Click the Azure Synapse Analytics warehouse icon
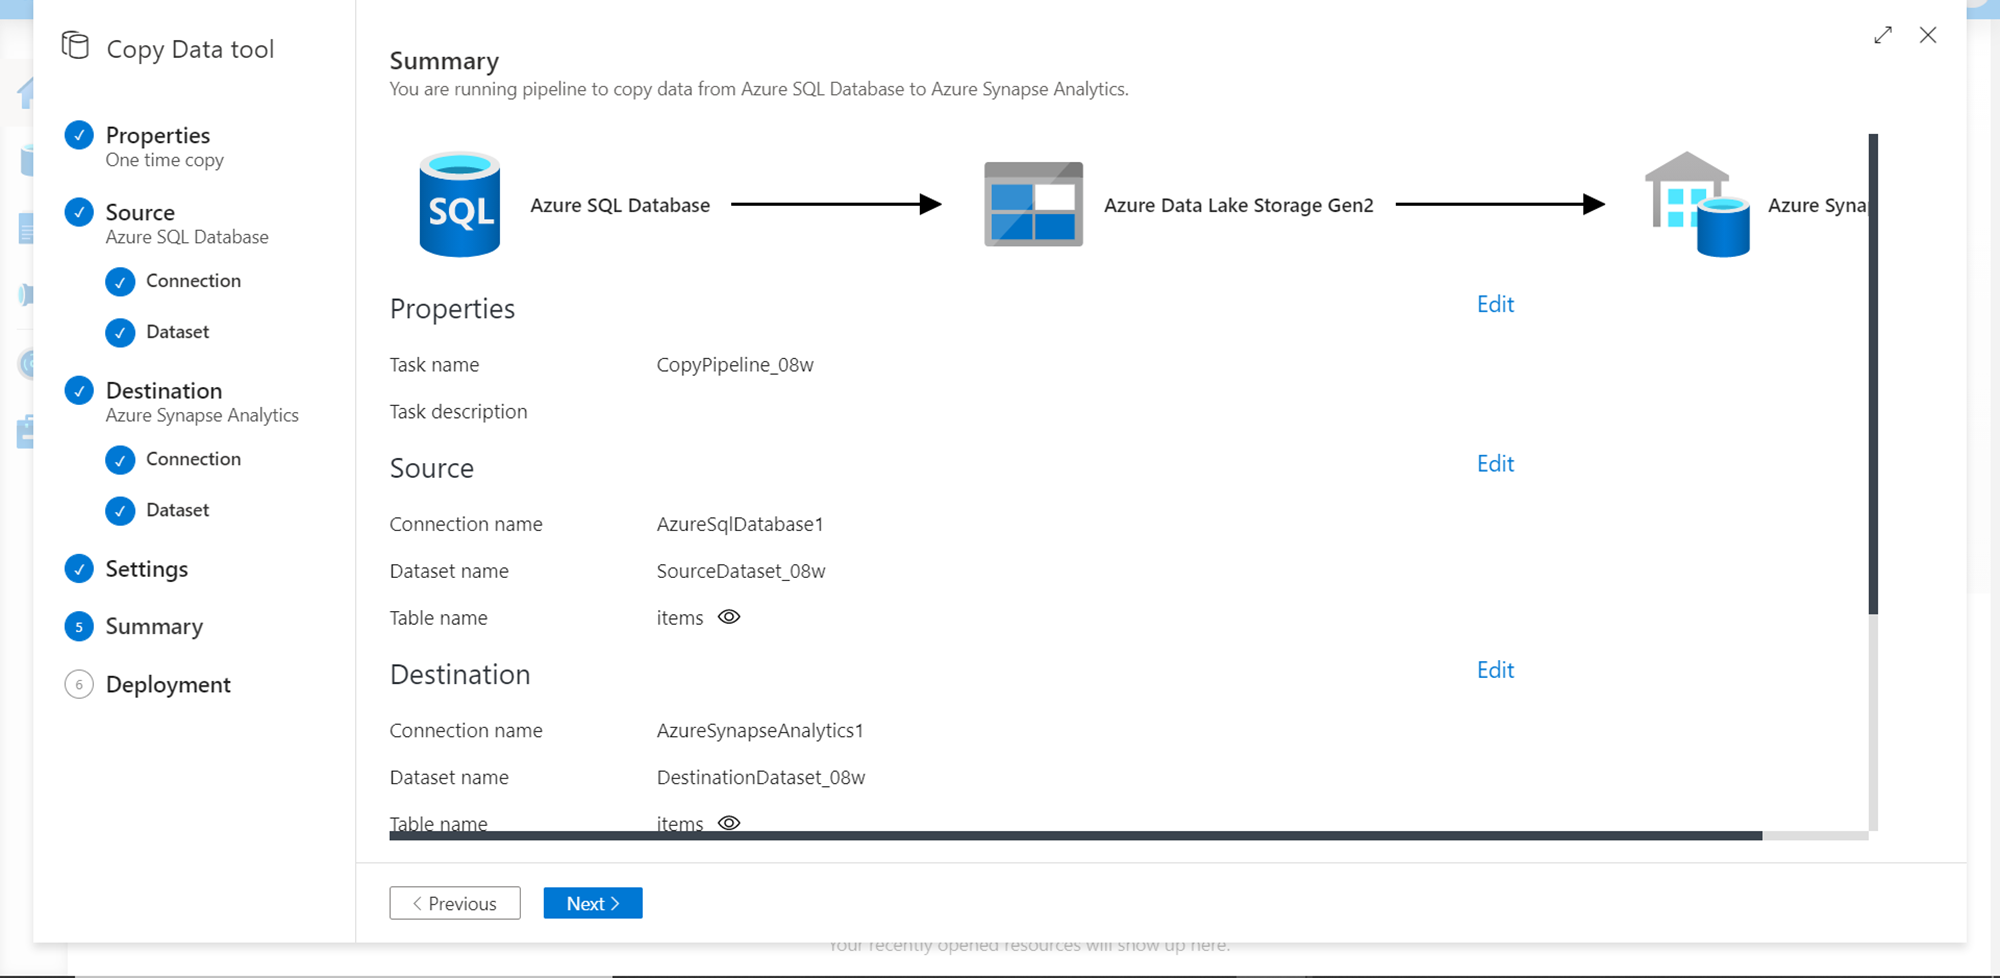 pyautogui.click(x=1697, y=205)
